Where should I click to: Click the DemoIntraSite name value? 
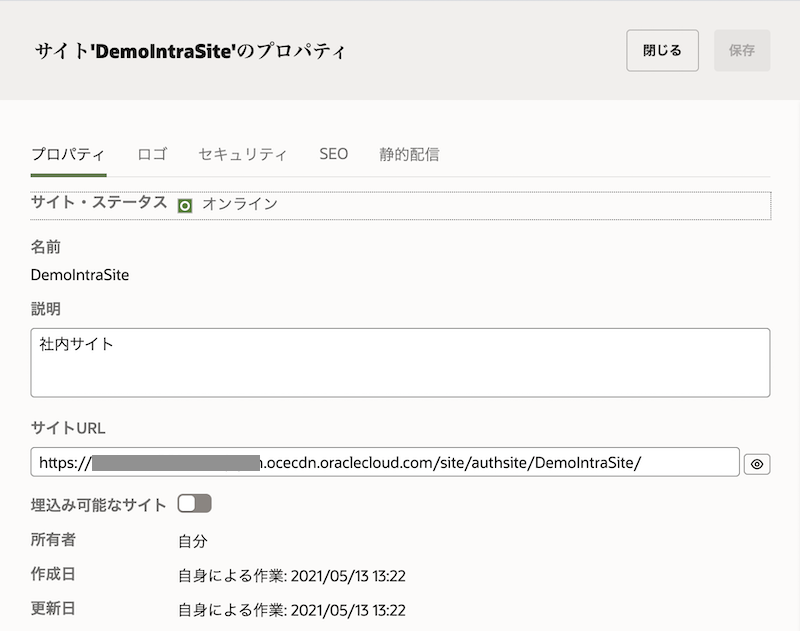pos(80,275)
